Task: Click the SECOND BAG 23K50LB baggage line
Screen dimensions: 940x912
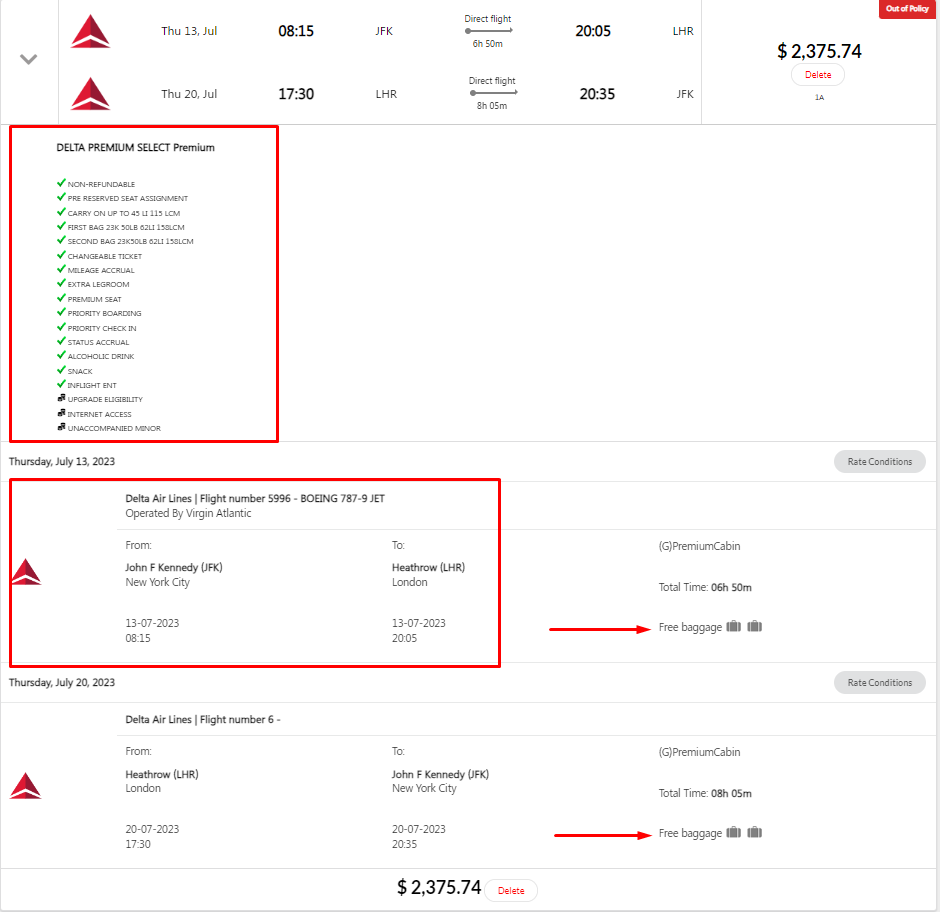Action: (130, 242)
